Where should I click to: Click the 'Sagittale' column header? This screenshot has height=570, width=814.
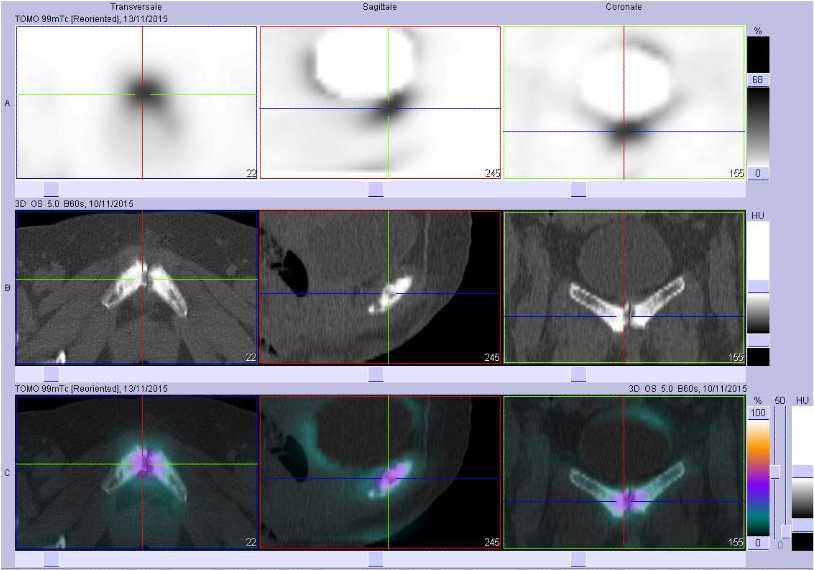379,7
